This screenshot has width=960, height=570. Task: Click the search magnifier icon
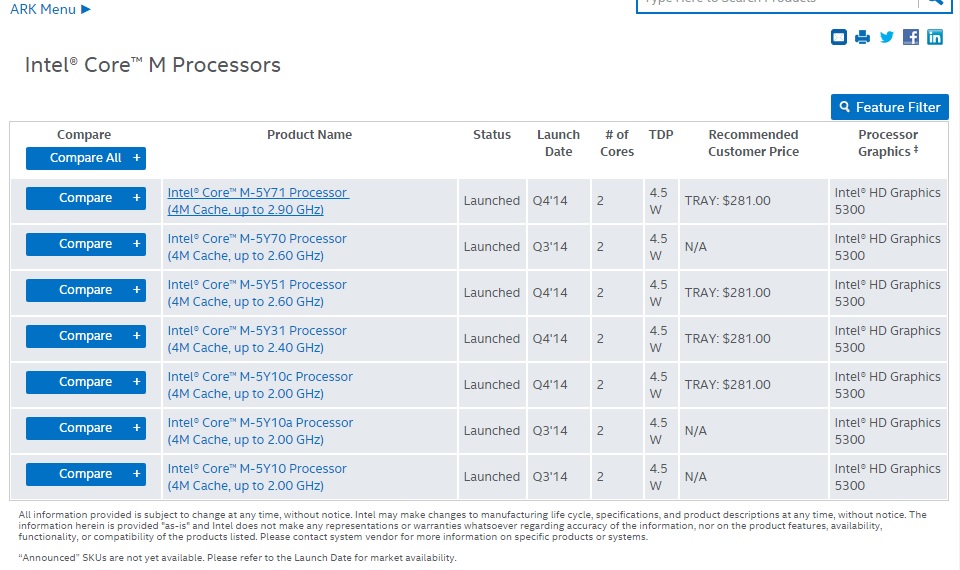click(934, 2)
